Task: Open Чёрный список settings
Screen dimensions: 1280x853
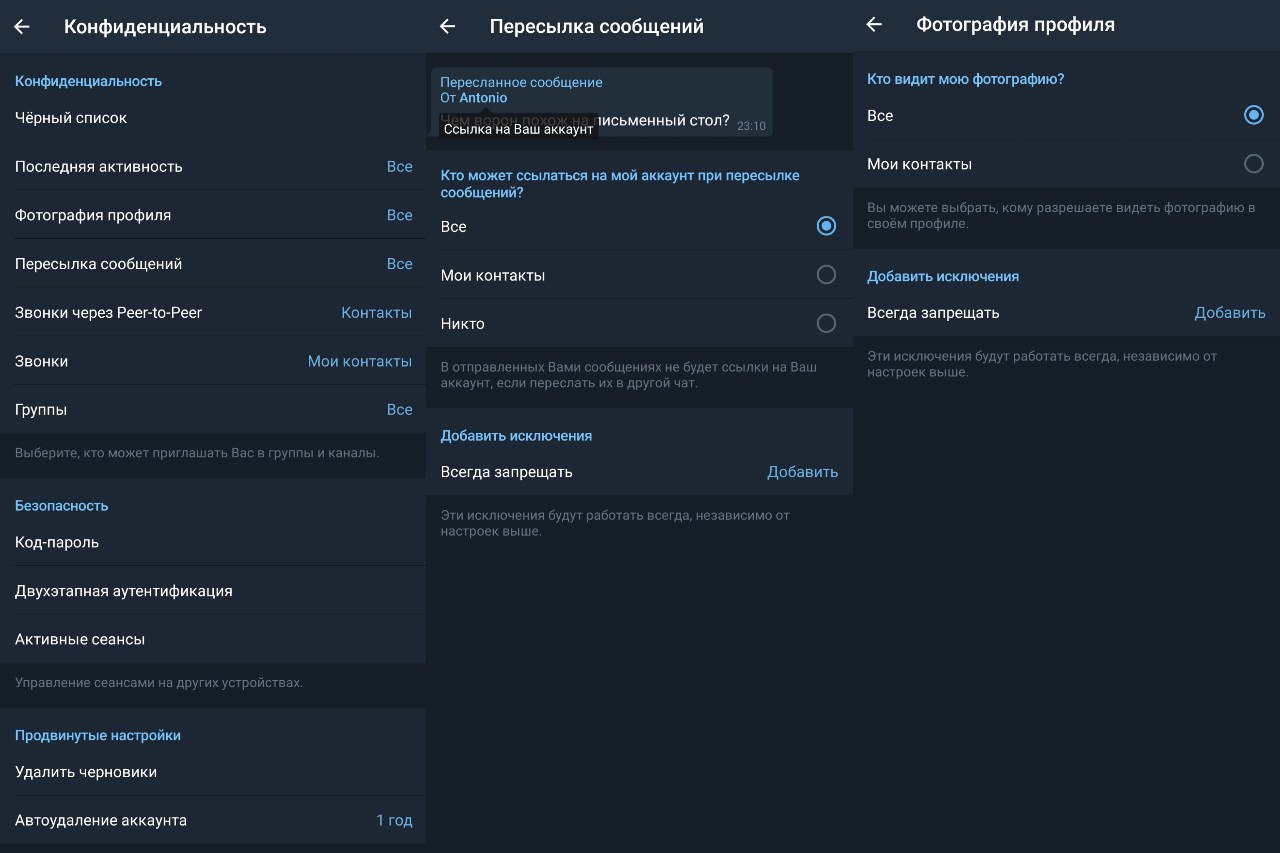Action: pos(212,118)
